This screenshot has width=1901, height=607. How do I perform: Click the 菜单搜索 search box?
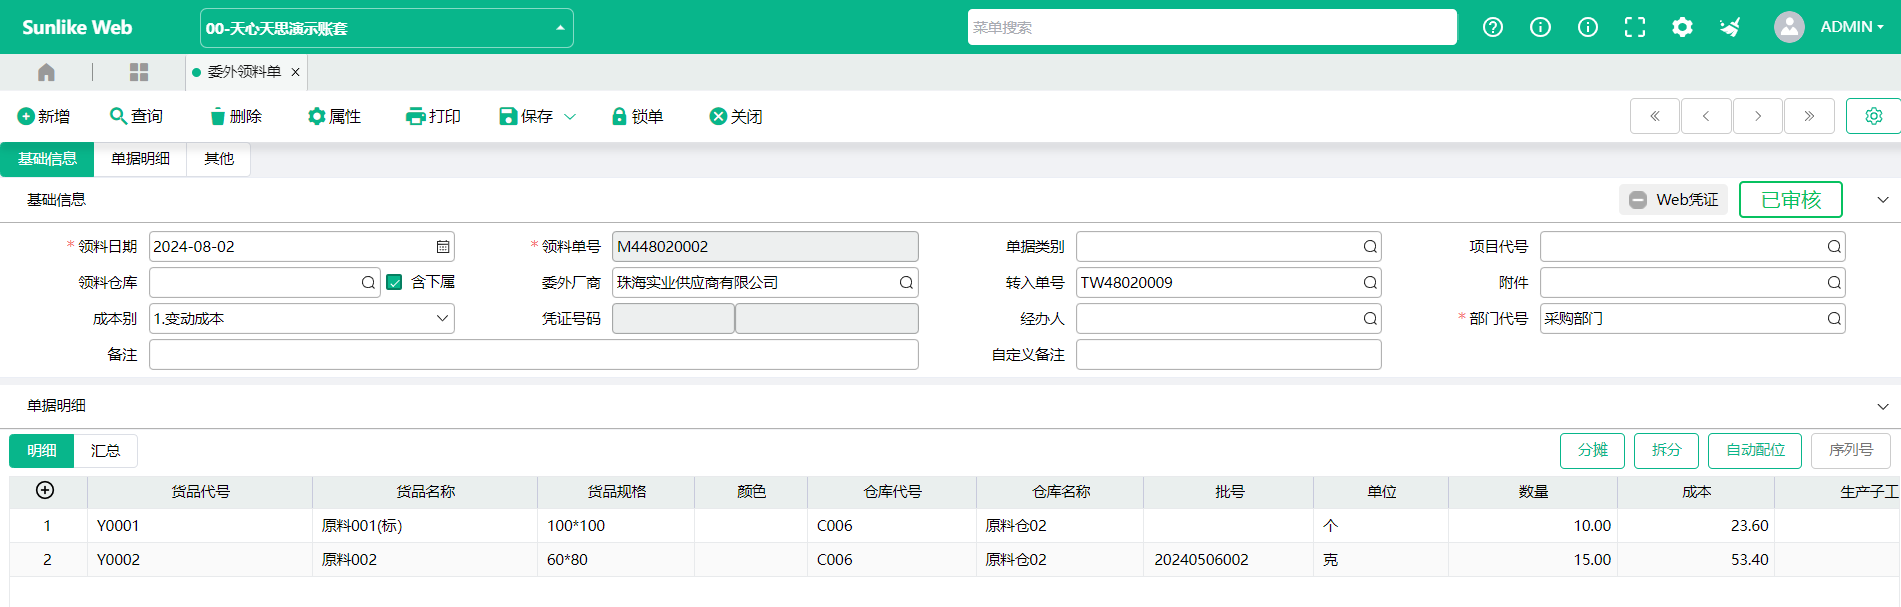1212,27
